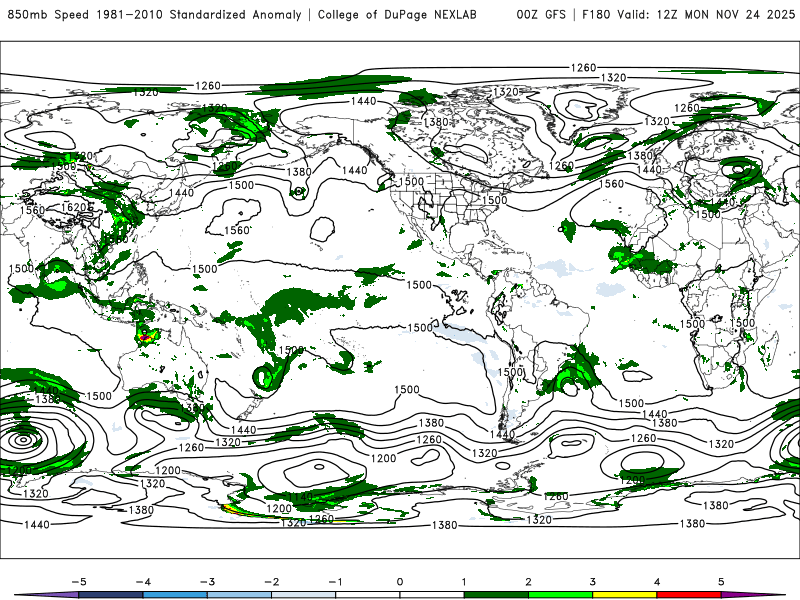Click the pale blue -2 to -1 colorbar segment
This screenshot has width=800, height=600.
(x=304, y=595)
